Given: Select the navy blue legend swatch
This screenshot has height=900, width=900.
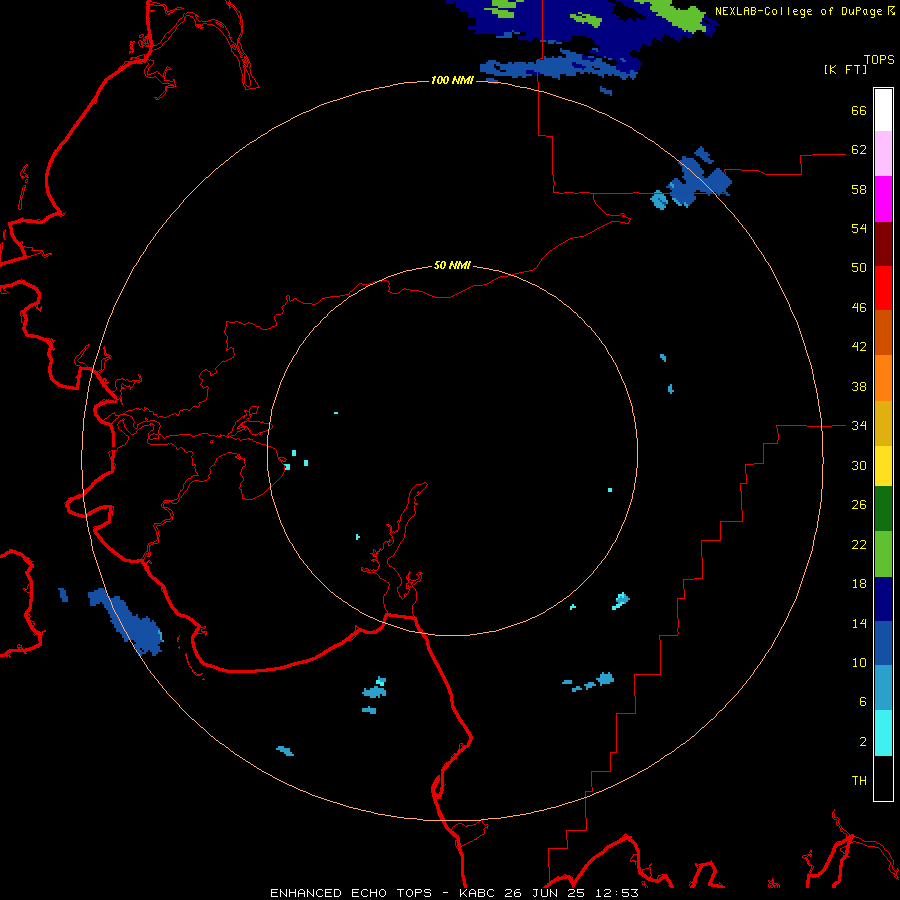Looking at the screenshot, I should 883,599.
